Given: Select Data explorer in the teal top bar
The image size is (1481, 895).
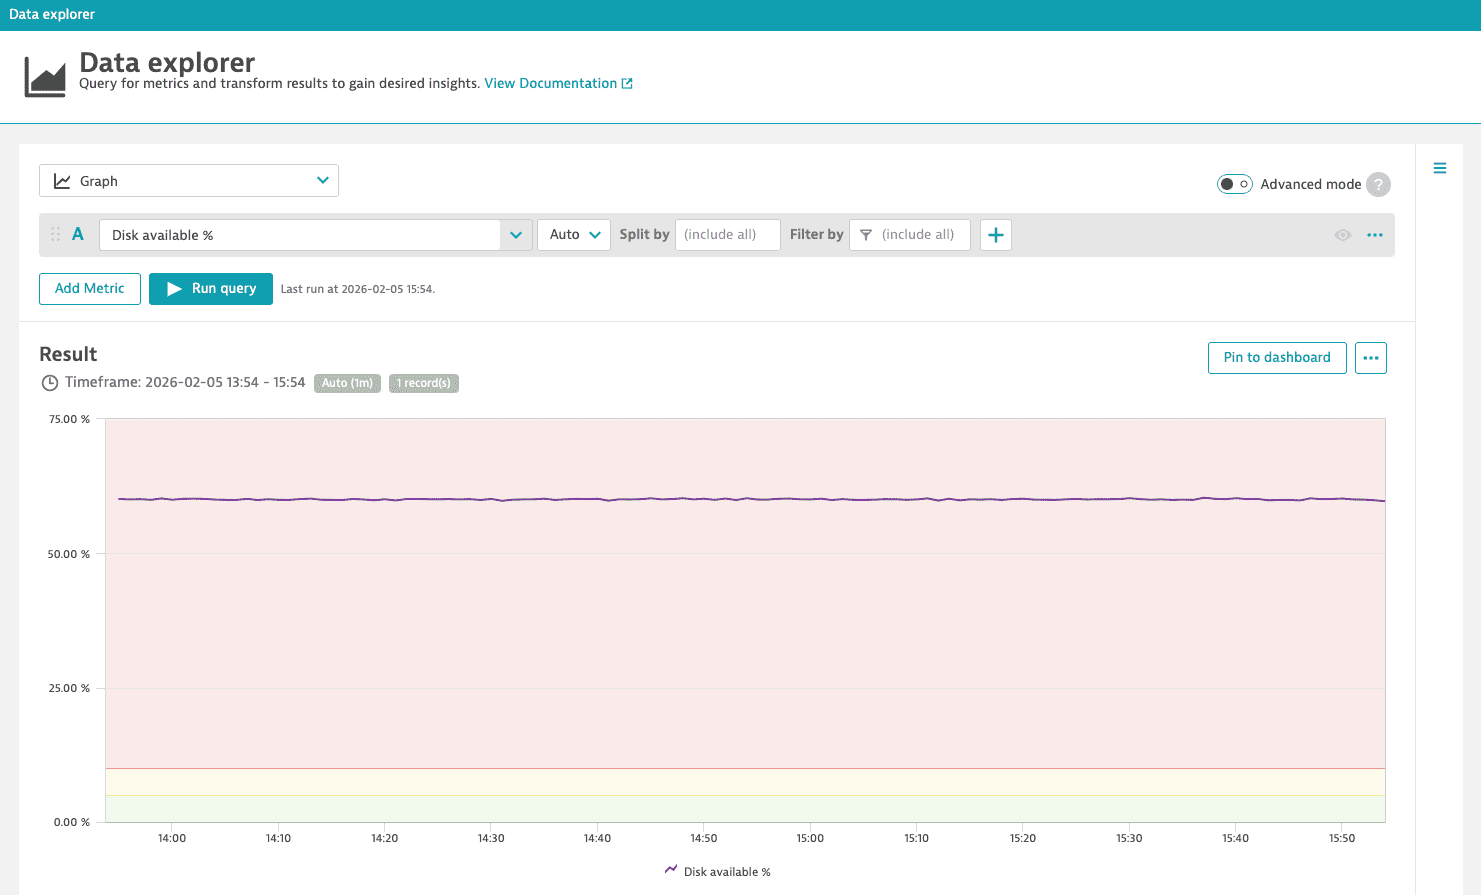Looking at the screenshot, I should 52,13.
